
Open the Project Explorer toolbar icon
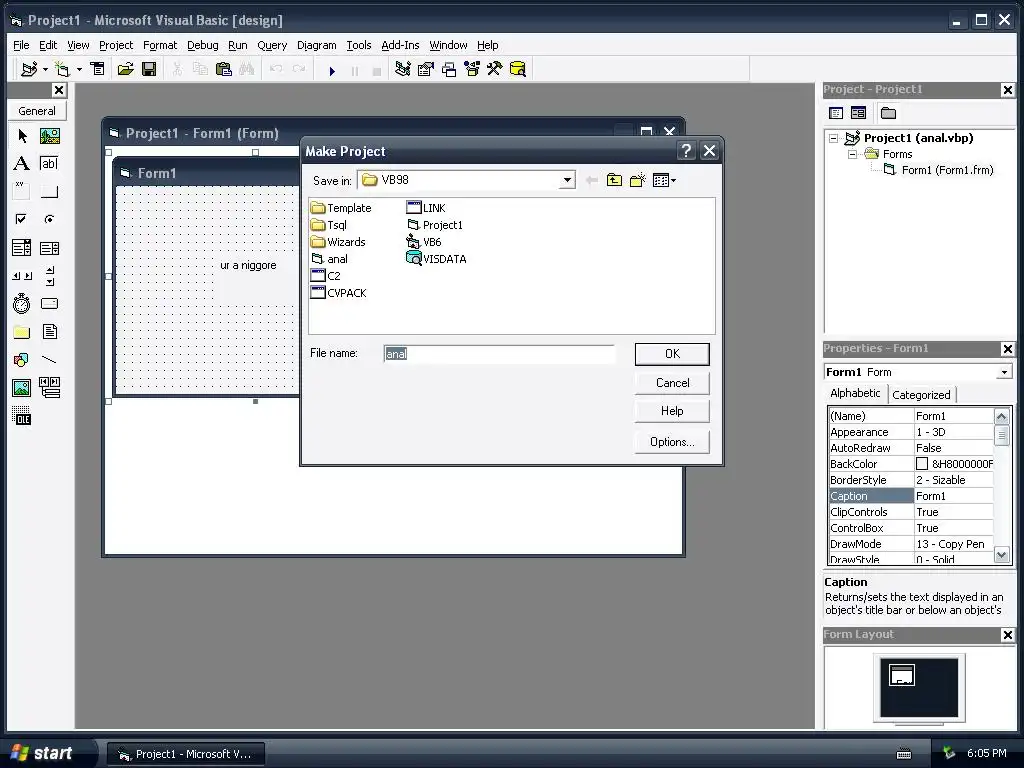(x=402, y=69)
